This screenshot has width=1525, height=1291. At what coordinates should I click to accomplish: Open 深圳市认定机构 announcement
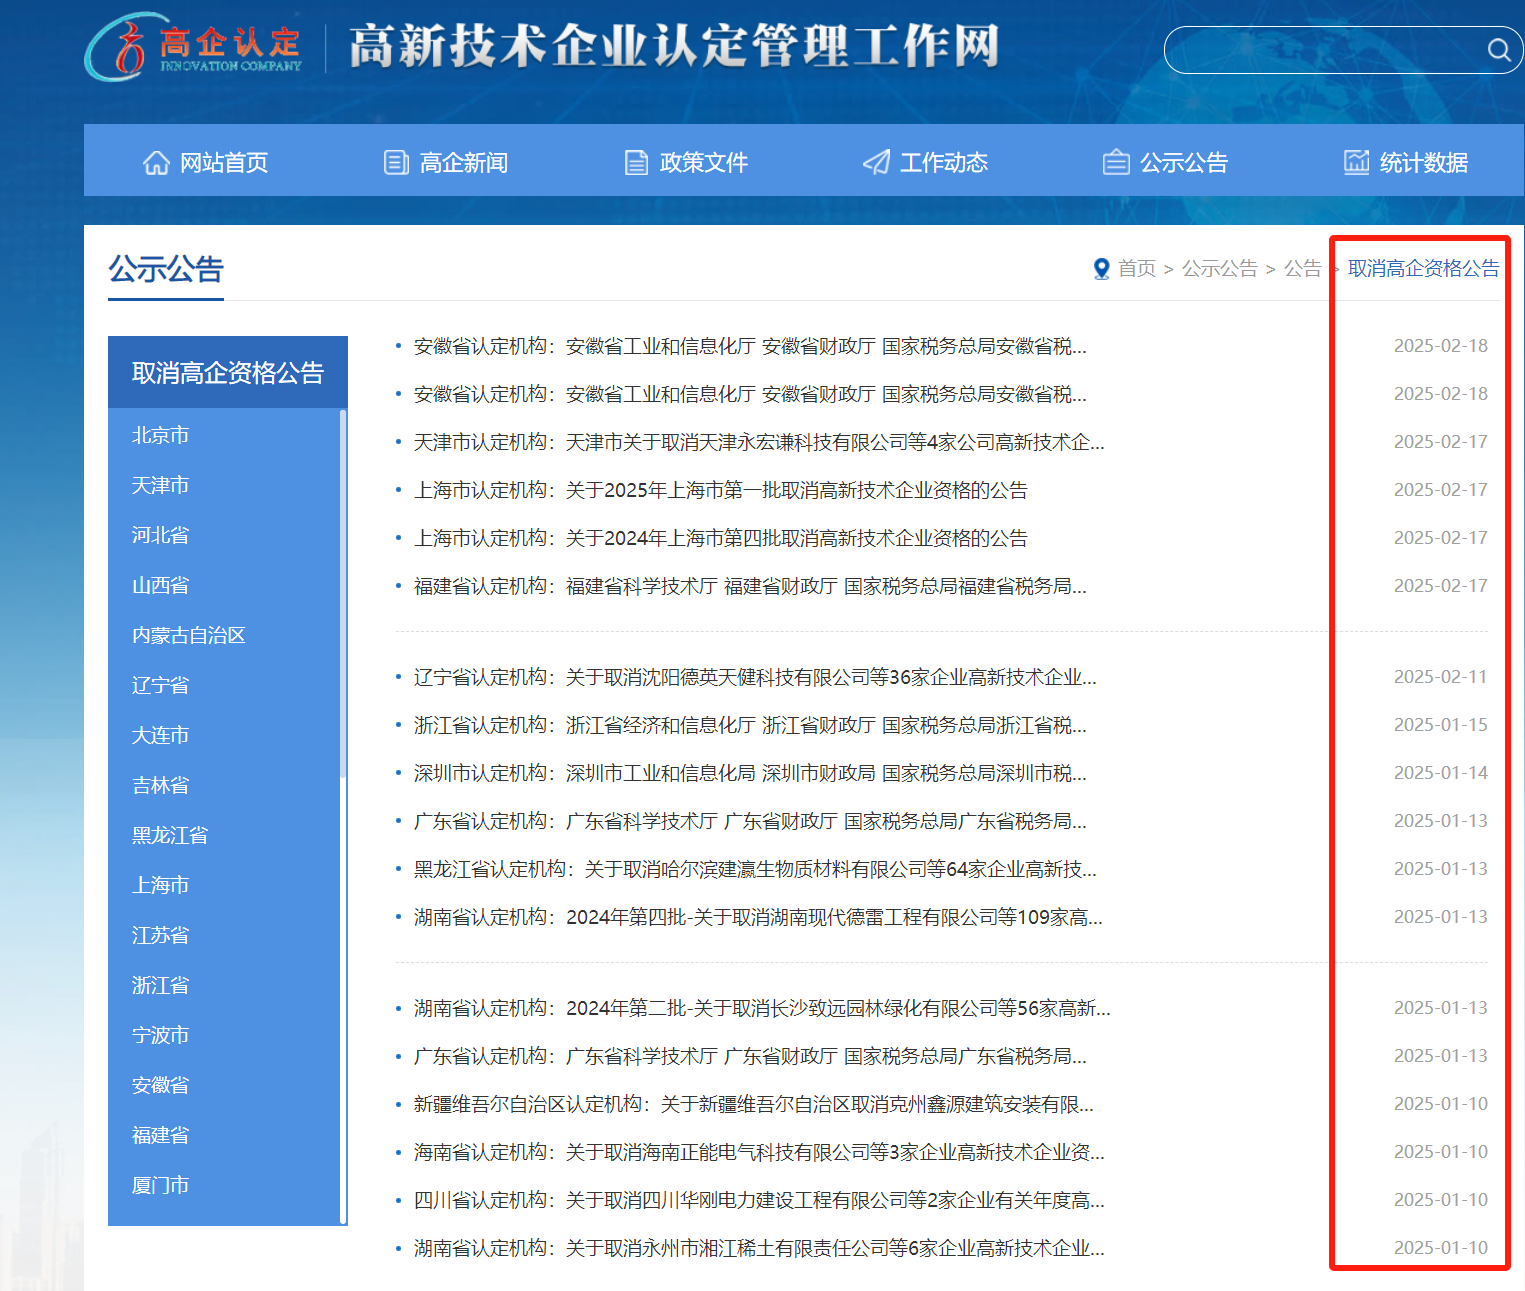[x=750, y=773]
